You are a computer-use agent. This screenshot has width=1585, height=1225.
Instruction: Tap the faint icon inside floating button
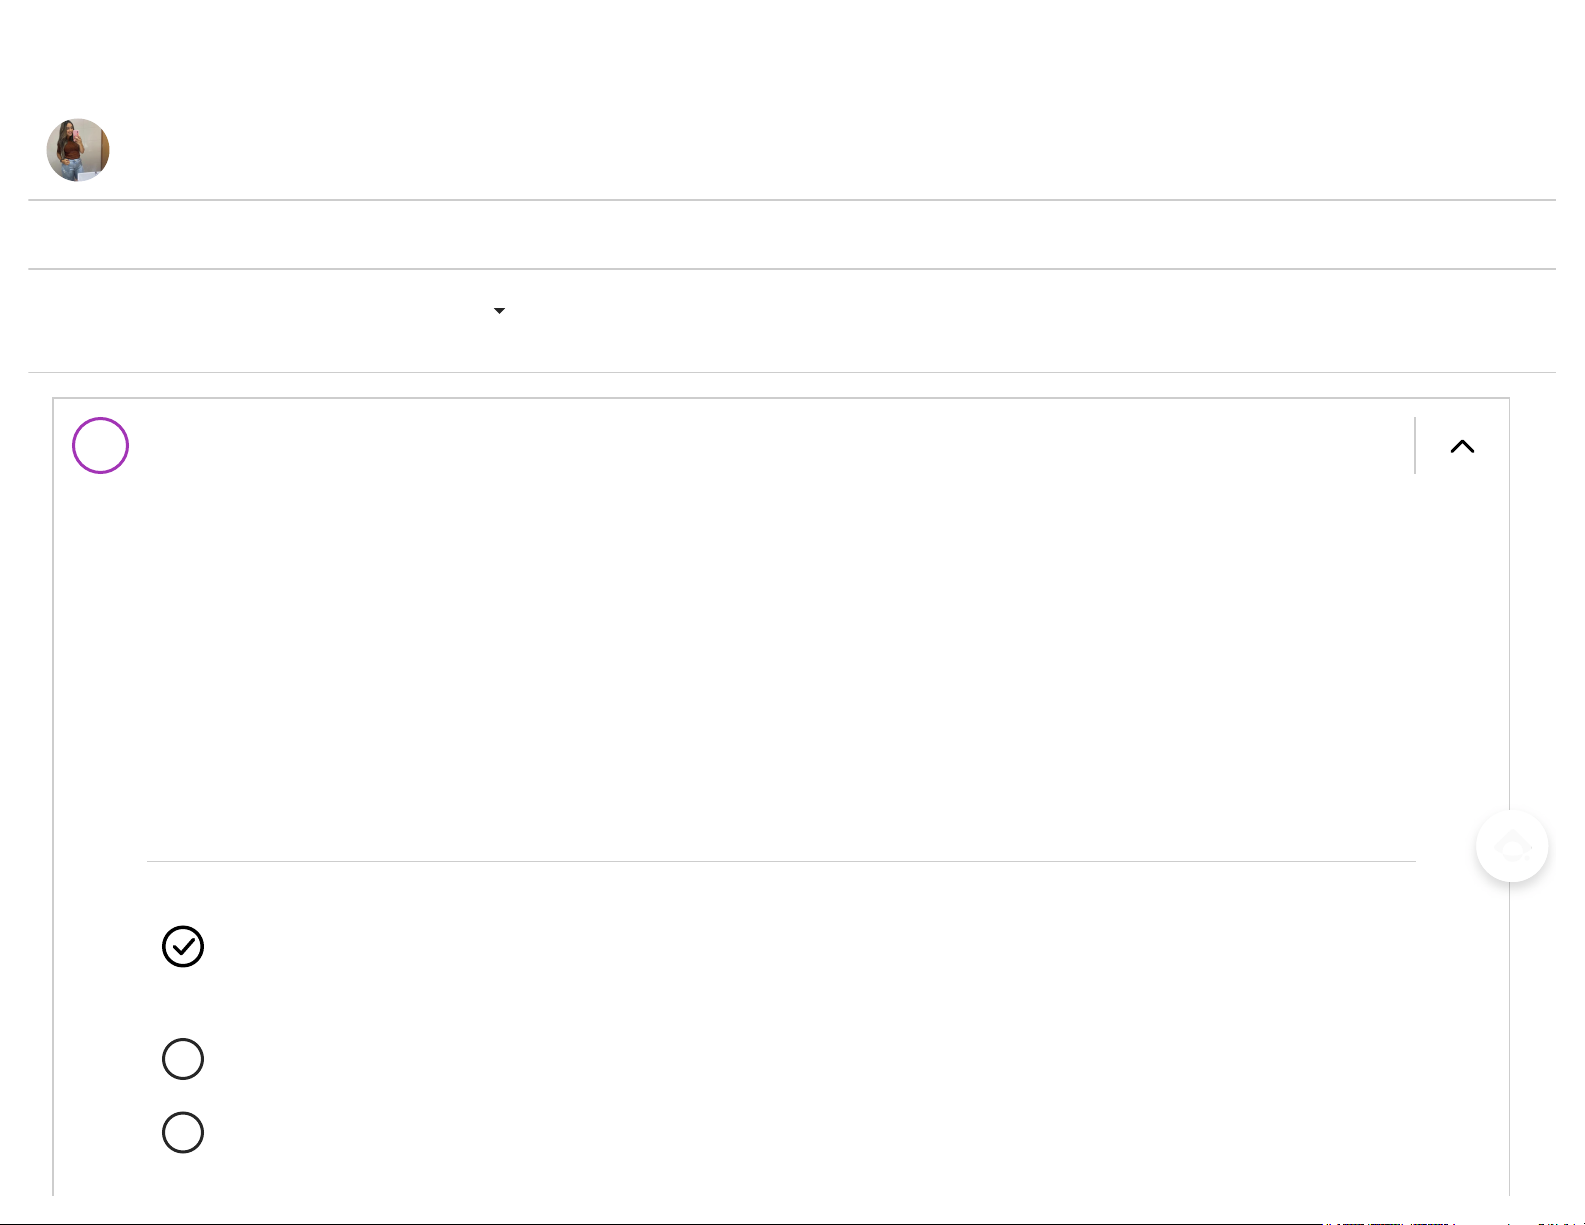point(1512,847)
